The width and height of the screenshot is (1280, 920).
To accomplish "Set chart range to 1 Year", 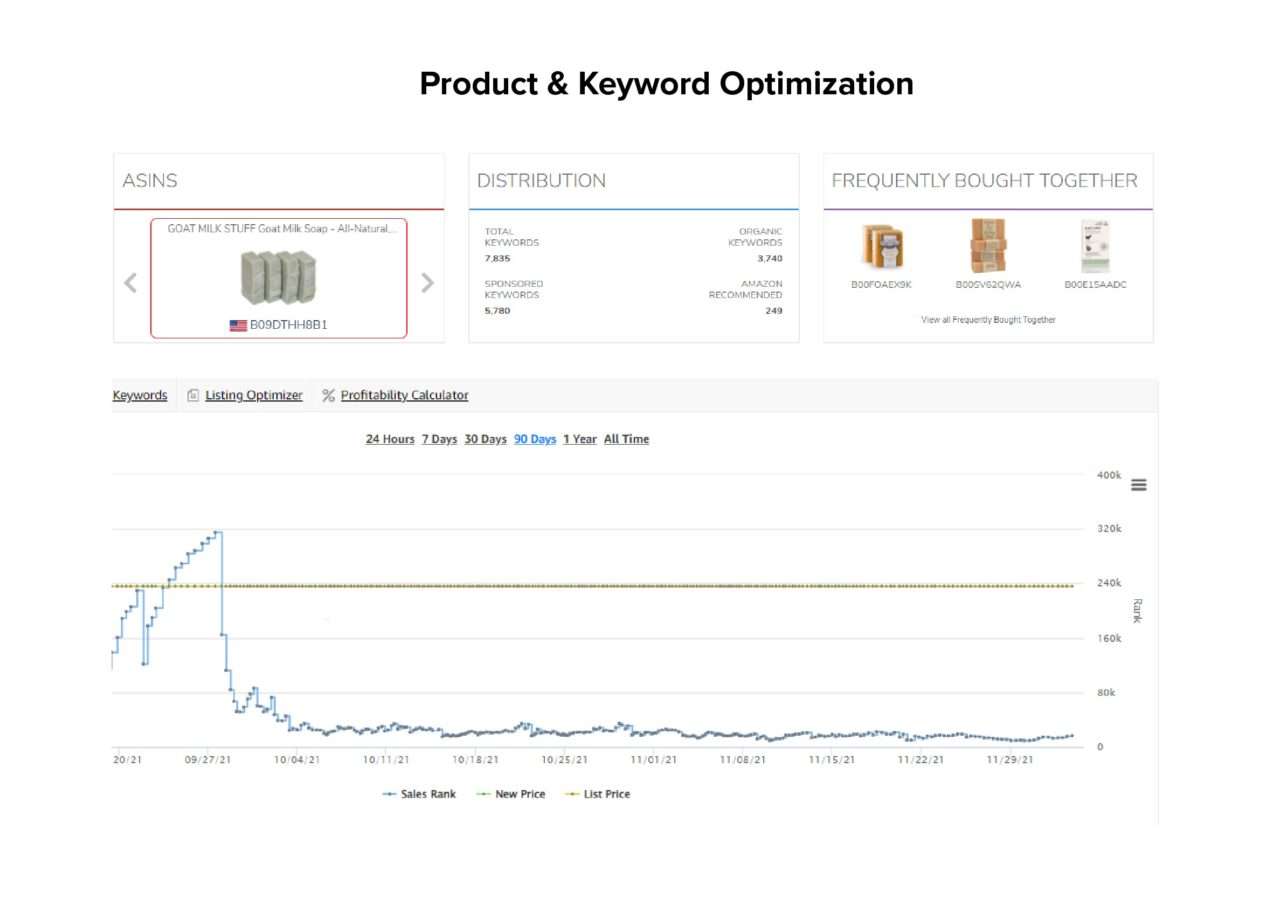I will tap(580, 439).
